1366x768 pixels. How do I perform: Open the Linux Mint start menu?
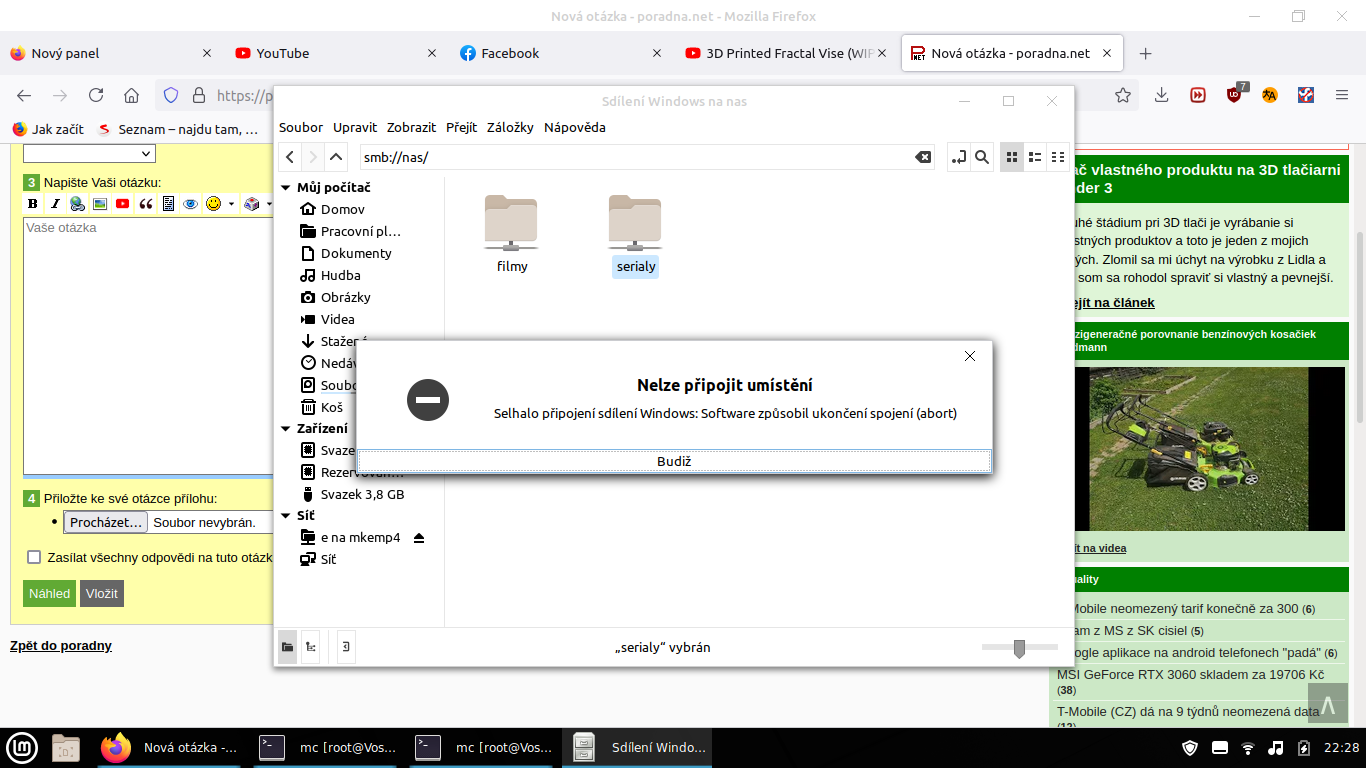(21, 747)
